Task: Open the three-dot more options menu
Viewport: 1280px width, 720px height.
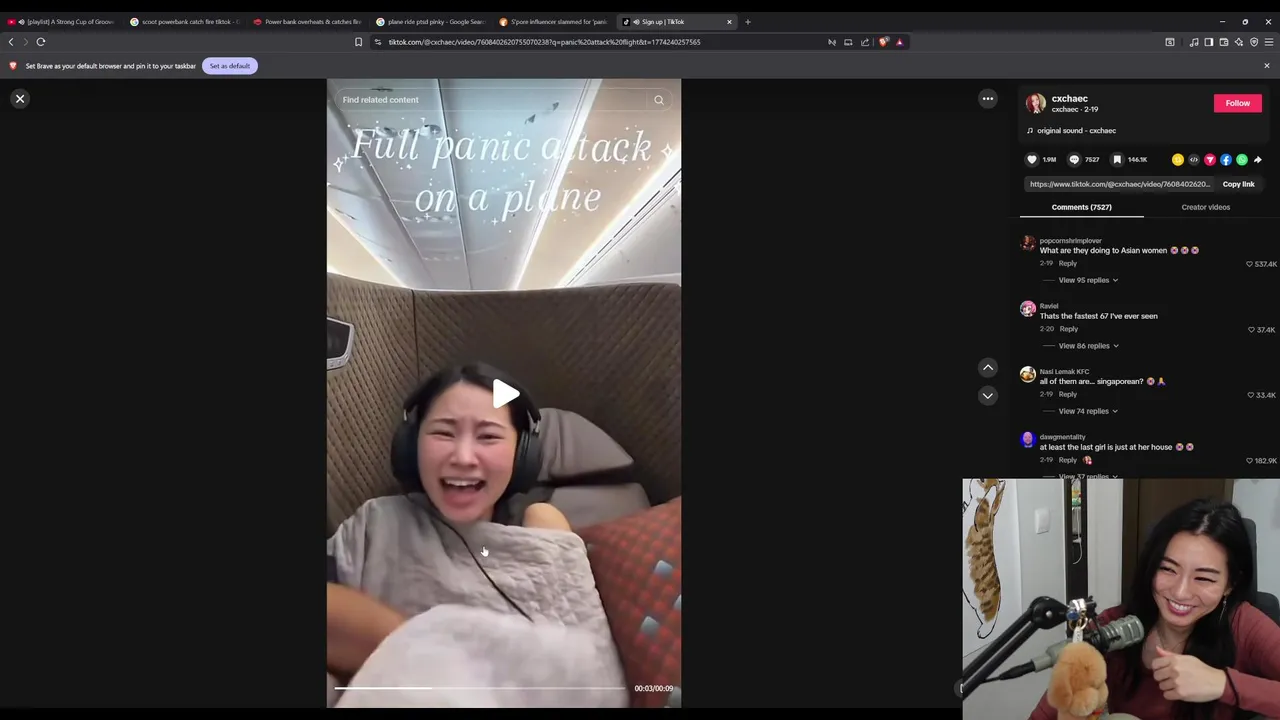Action: (x=988, y=99)
